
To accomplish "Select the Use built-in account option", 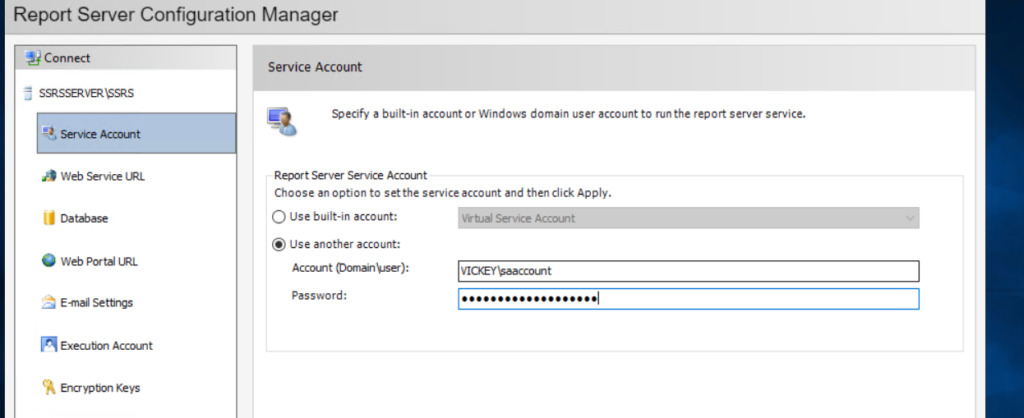I will tap(279, 217).
